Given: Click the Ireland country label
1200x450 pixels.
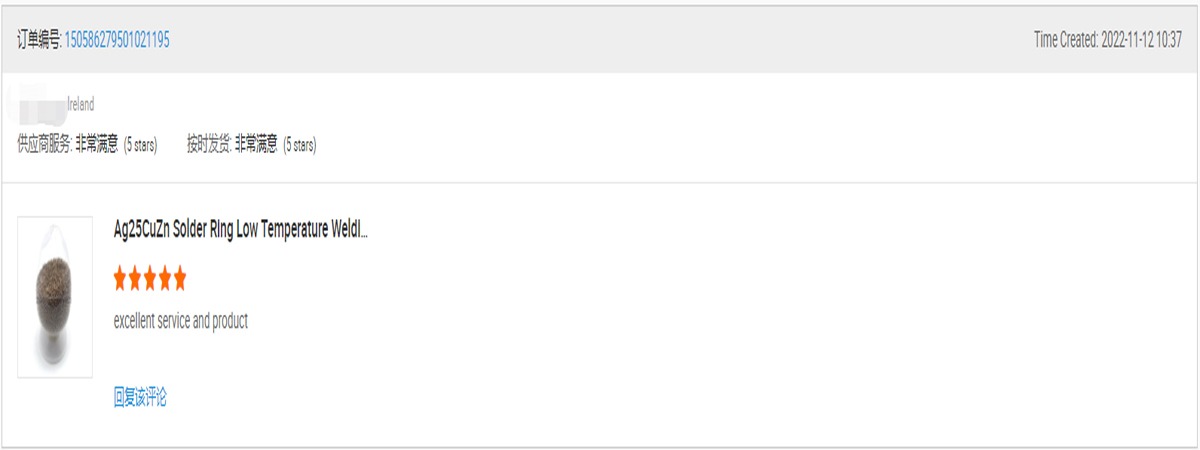Looking at the screenshot, I should pyautogui.click(x=80, y=104).
